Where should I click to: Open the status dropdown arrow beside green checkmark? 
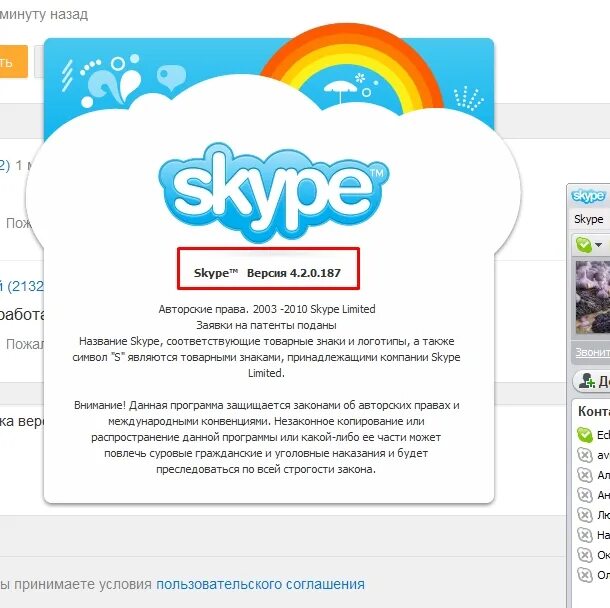point(599,245)
